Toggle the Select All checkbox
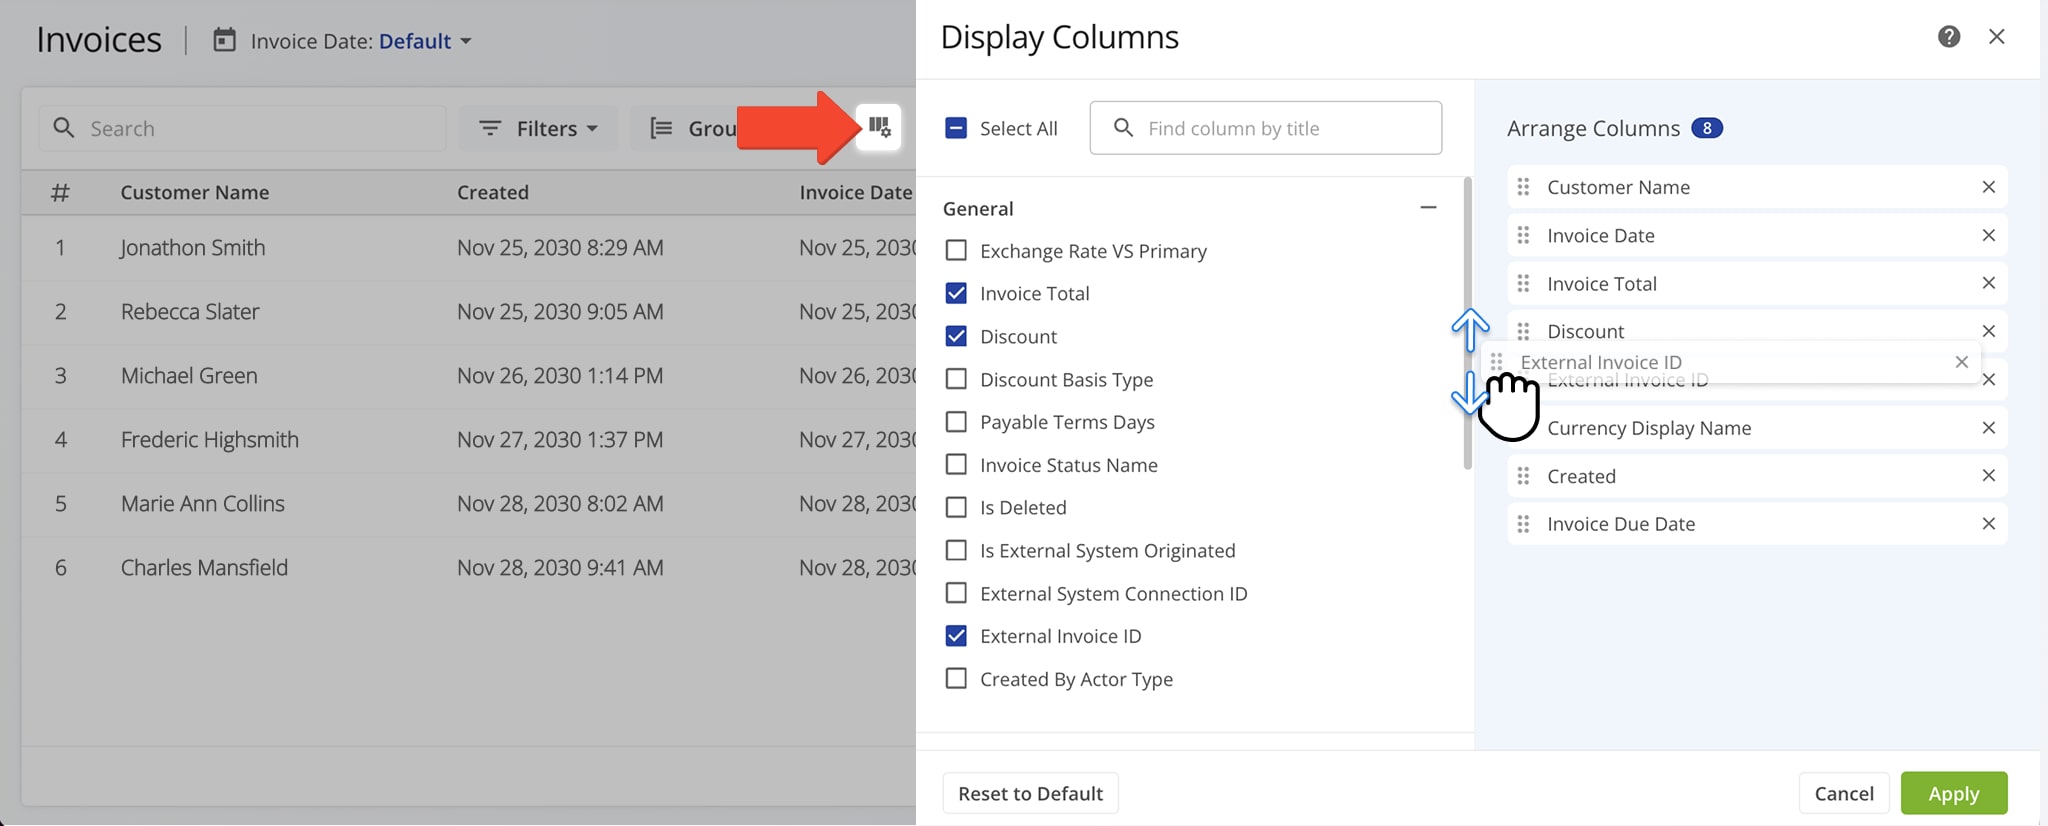 (x=956, y=128)
